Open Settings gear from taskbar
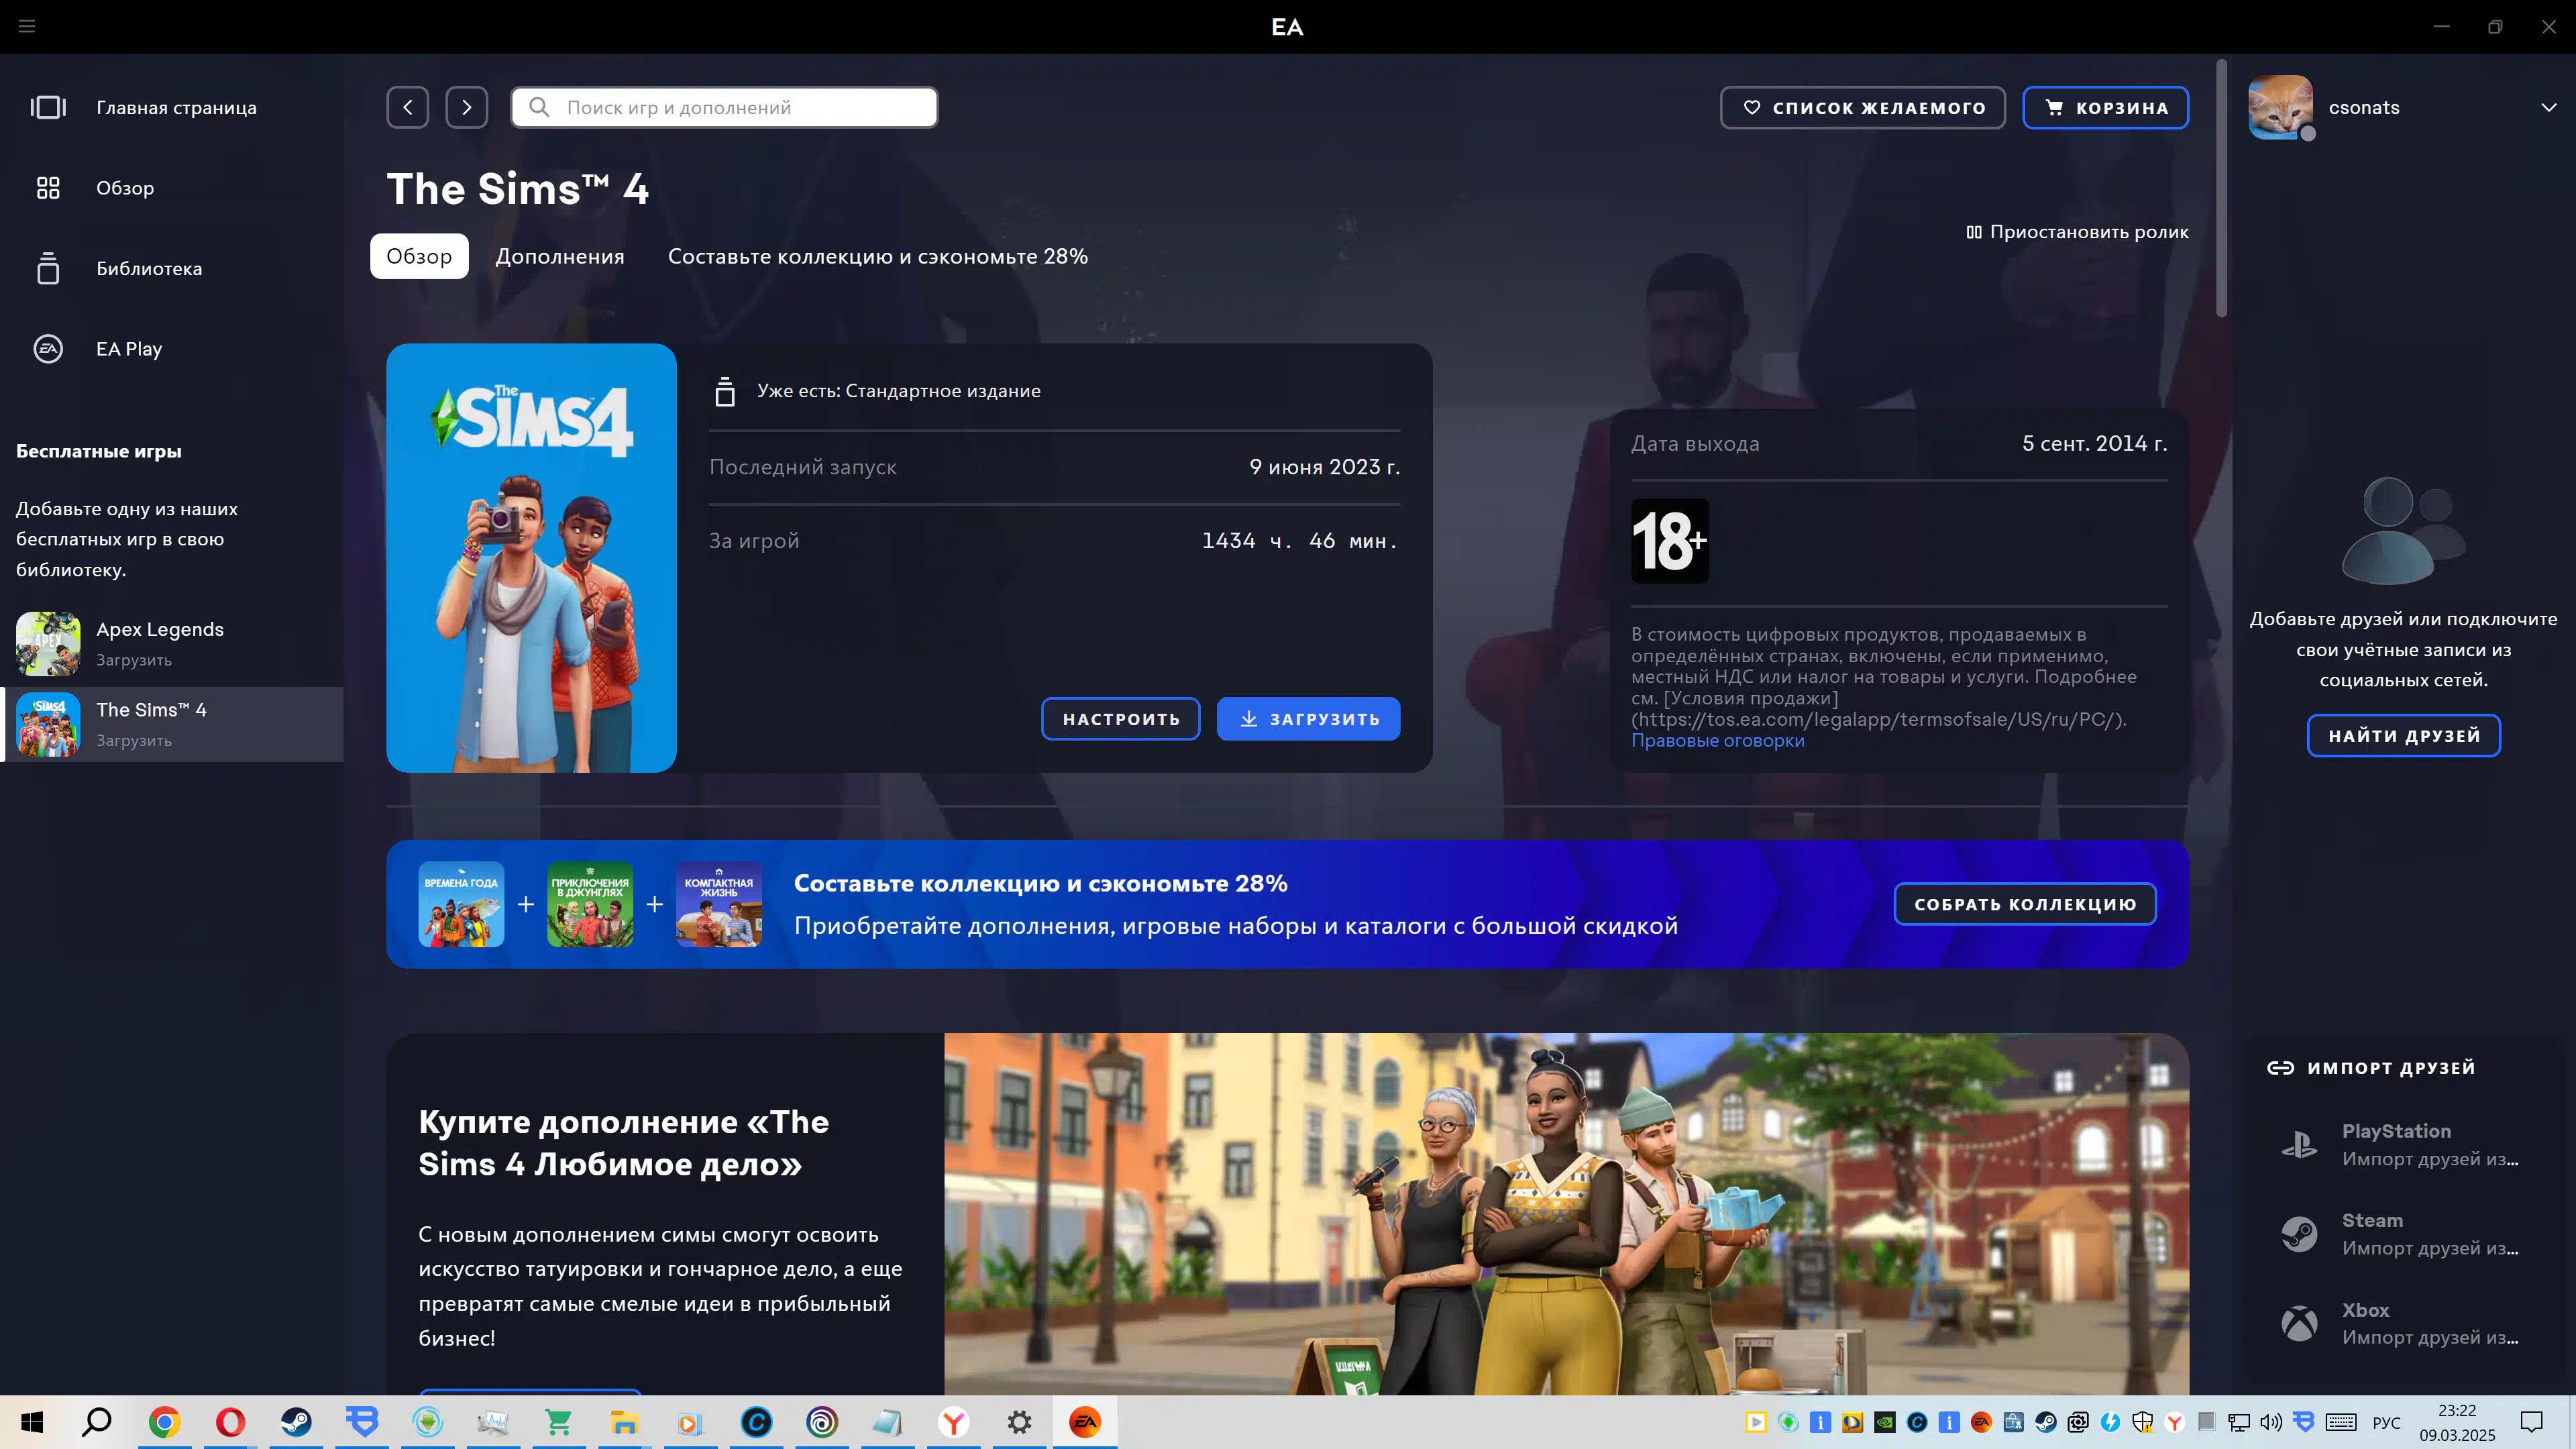 click(x=1019, y=1422)
